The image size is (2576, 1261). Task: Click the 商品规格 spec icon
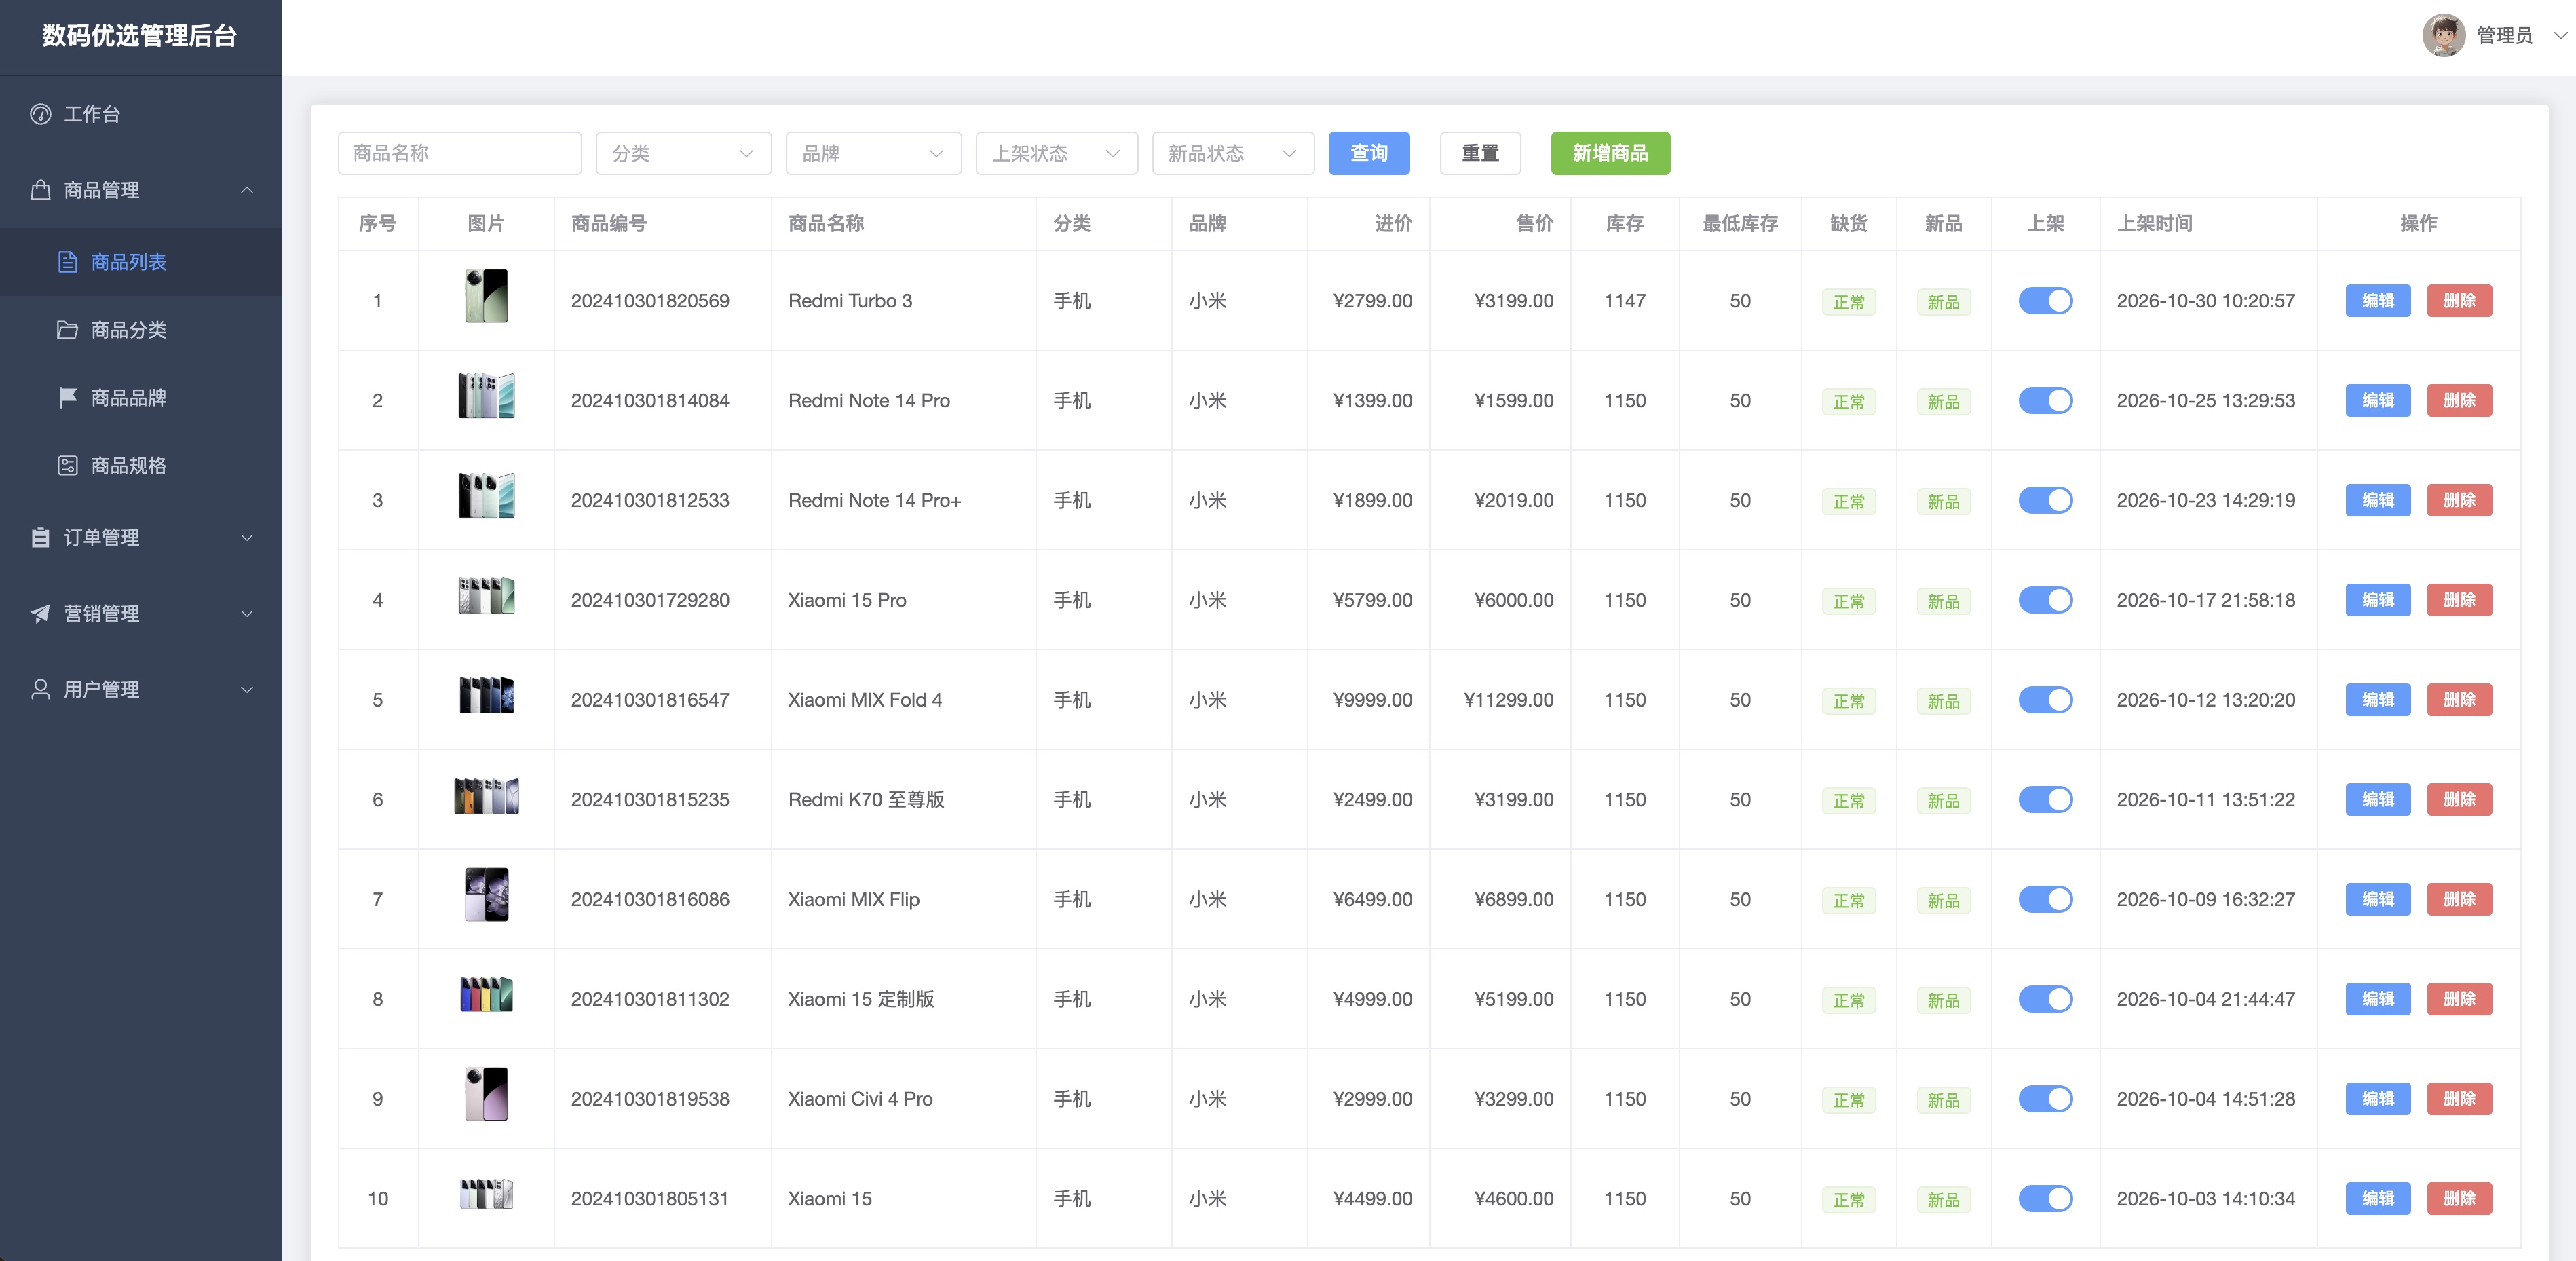coord(67,466)
